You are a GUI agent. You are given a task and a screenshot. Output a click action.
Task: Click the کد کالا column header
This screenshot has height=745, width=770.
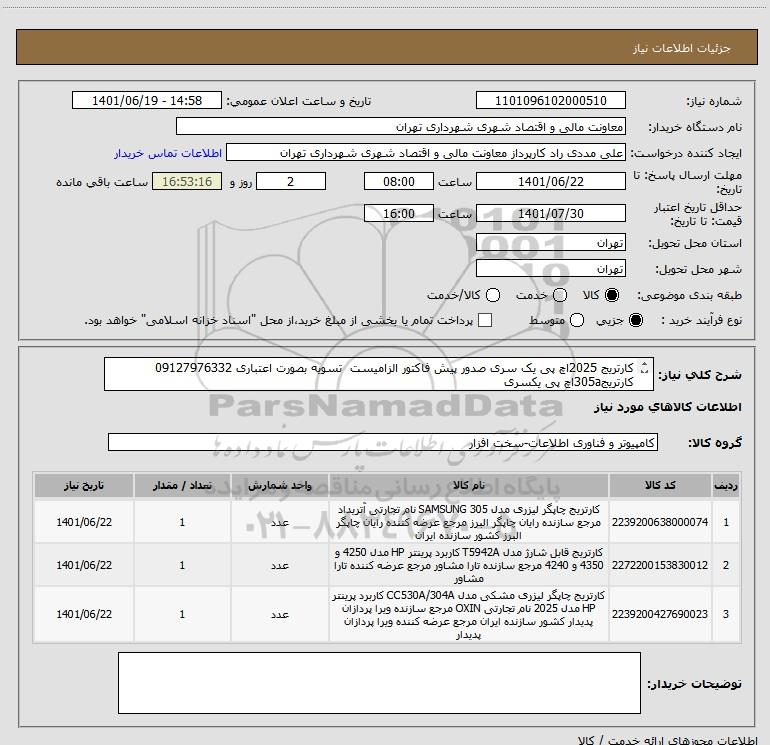(660, 486)
